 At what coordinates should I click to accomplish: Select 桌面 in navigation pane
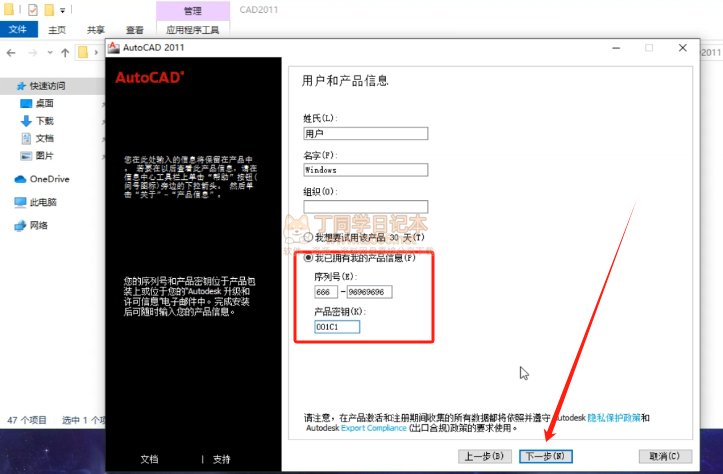click(45, 103)
